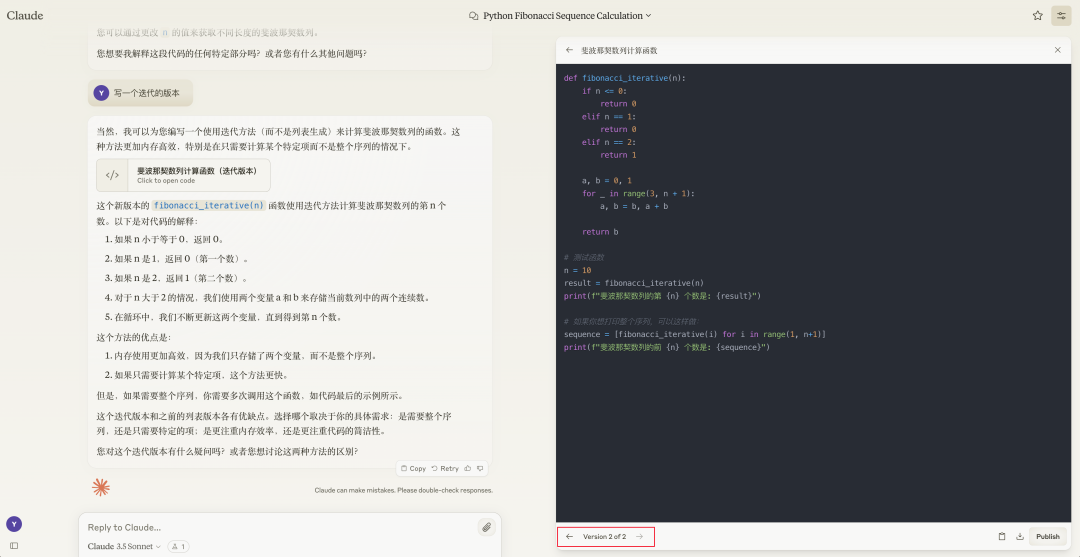This screenshot has height=557, width=1080.
Task: Open the chat controls sliders icon
Action: point(1061,16)
